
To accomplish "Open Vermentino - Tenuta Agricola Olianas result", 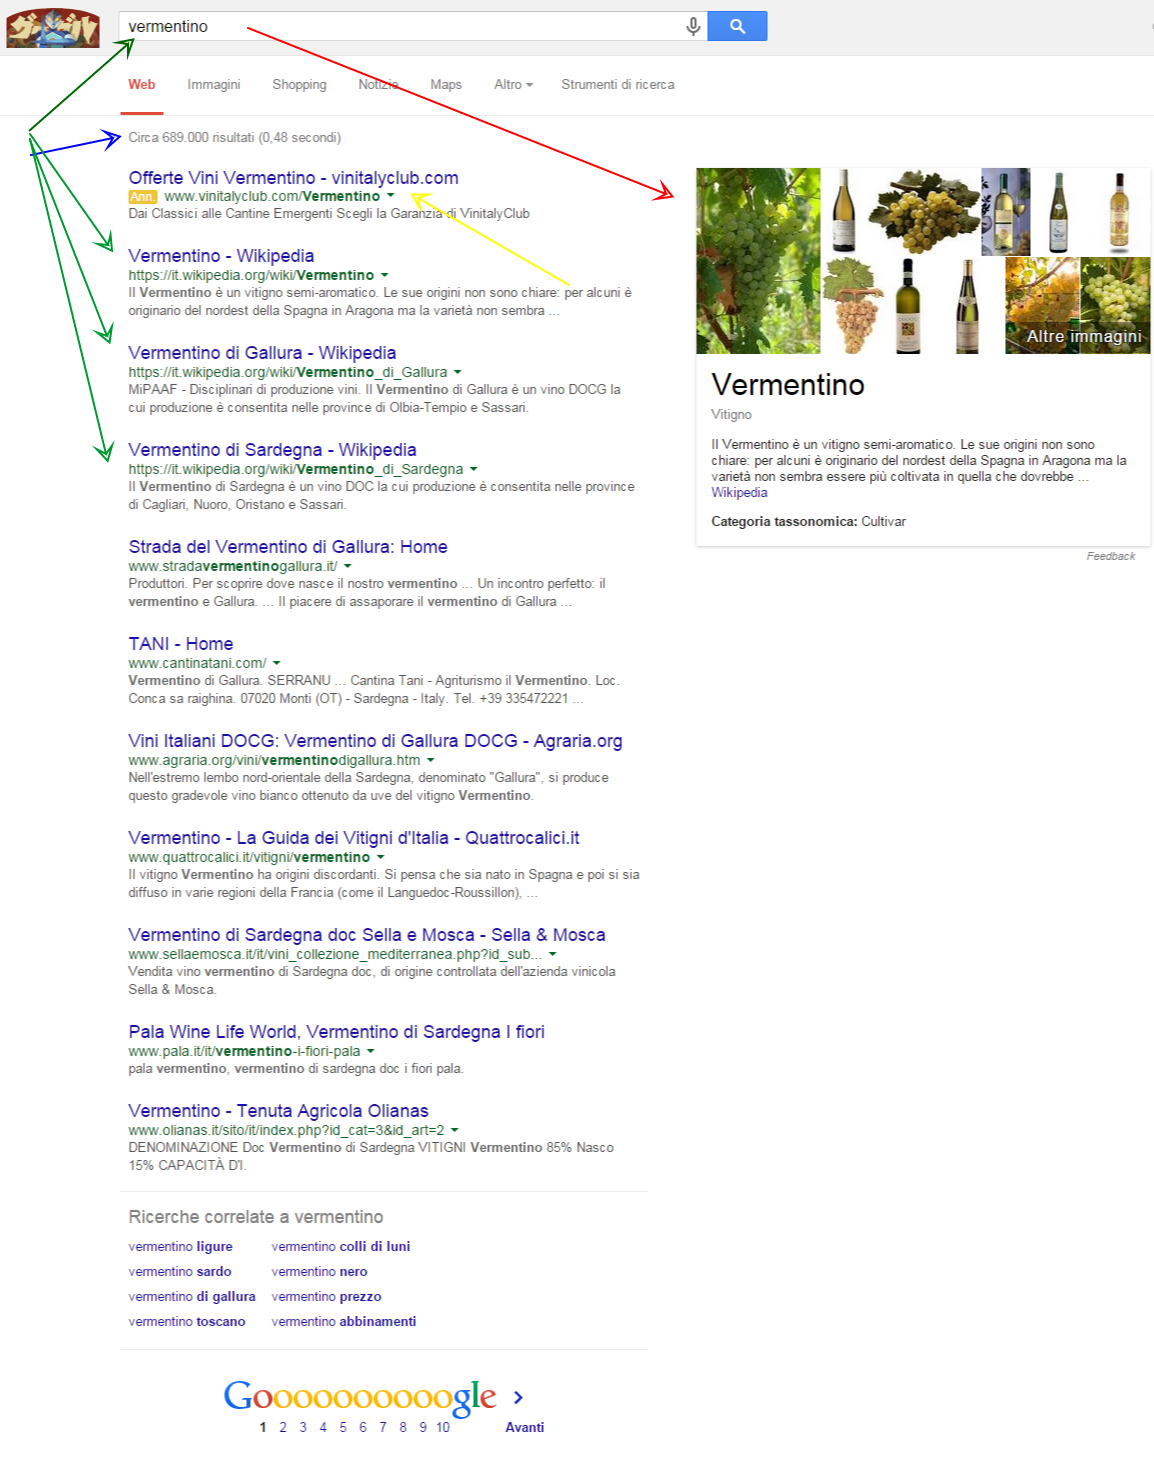I will click(278, 1111).
